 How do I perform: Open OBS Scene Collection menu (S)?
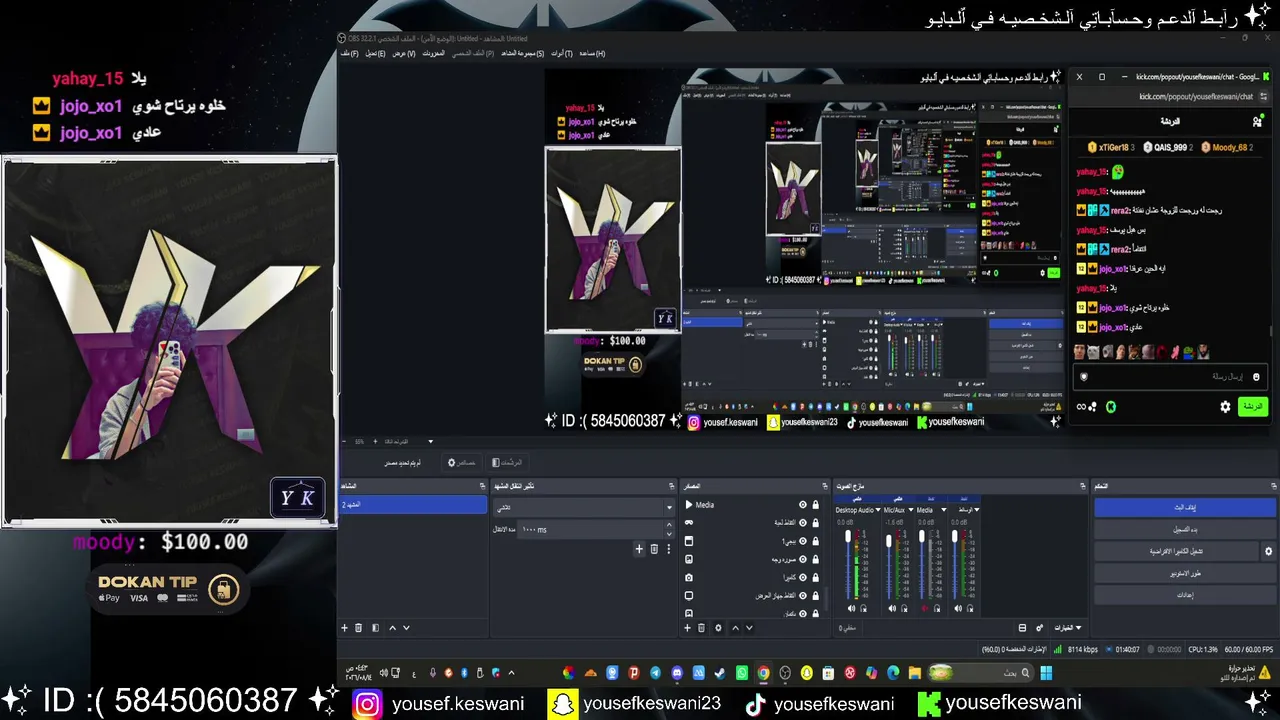523,53
